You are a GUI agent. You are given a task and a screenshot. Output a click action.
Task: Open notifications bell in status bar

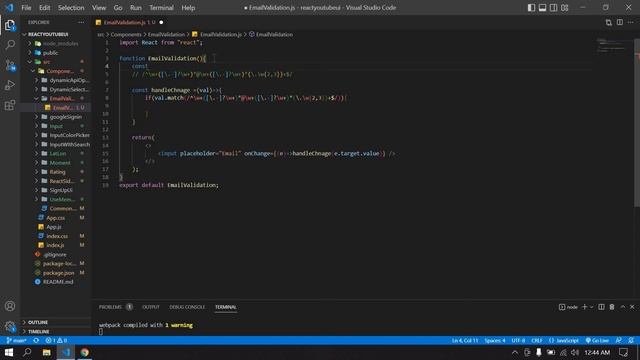coord(631,340)
